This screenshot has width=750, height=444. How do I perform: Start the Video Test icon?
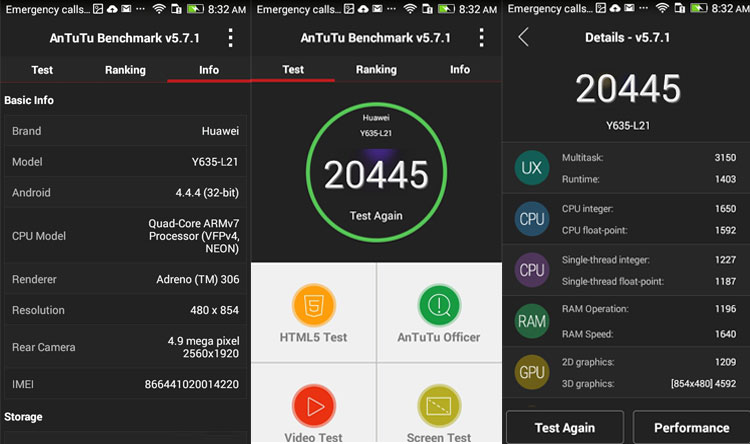[x=314, y=406]
